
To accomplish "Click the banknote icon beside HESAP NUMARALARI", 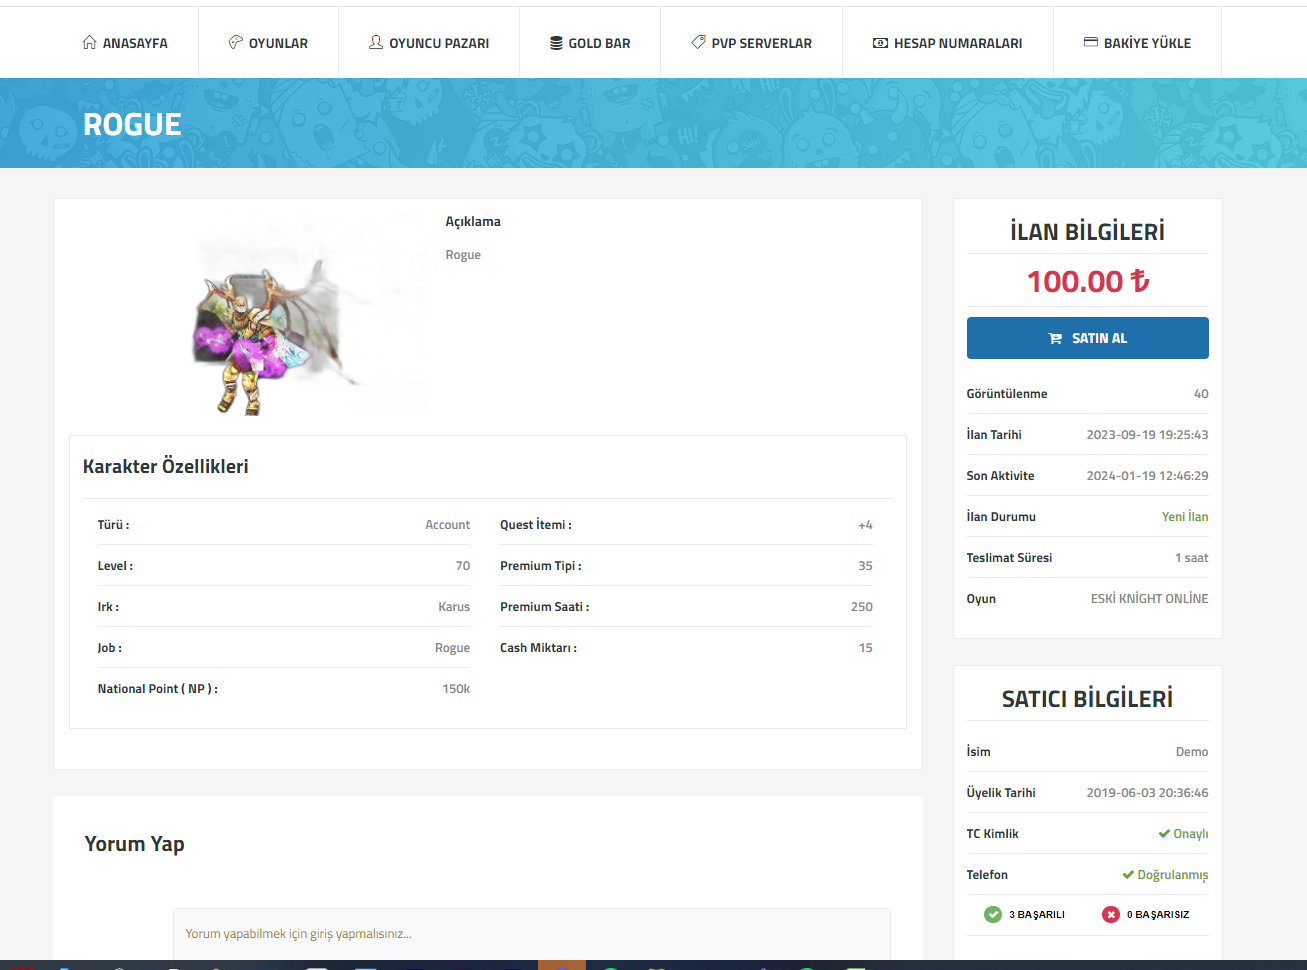I will (880, 43).
